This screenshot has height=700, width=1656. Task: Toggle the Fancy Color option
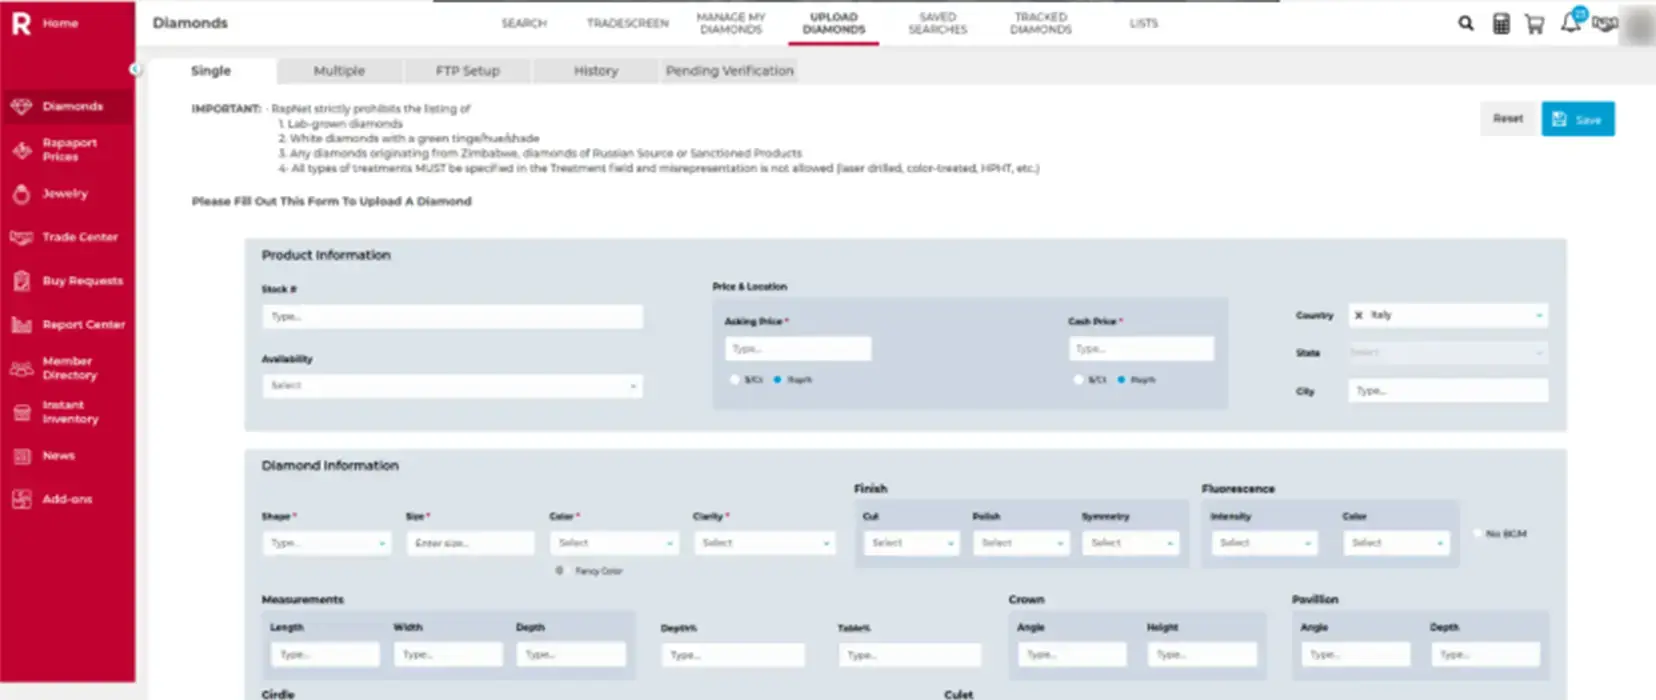(x=559, y=571)
